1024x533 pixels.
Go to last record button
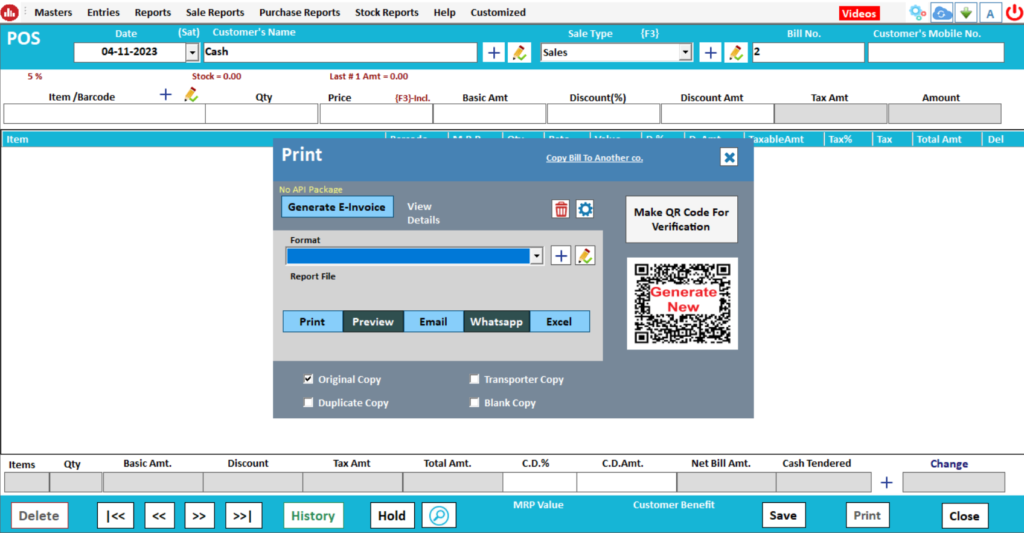click(x=243, y=515)
